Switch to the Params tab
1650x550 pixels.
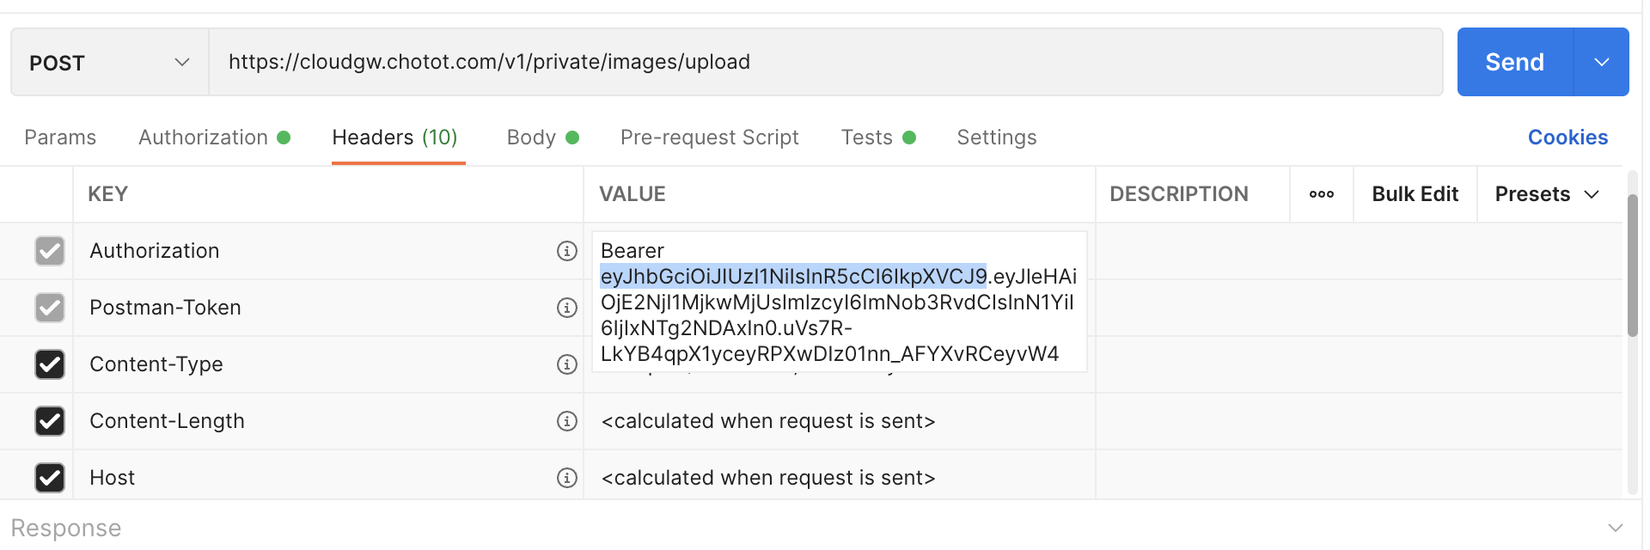pos(60,138)
